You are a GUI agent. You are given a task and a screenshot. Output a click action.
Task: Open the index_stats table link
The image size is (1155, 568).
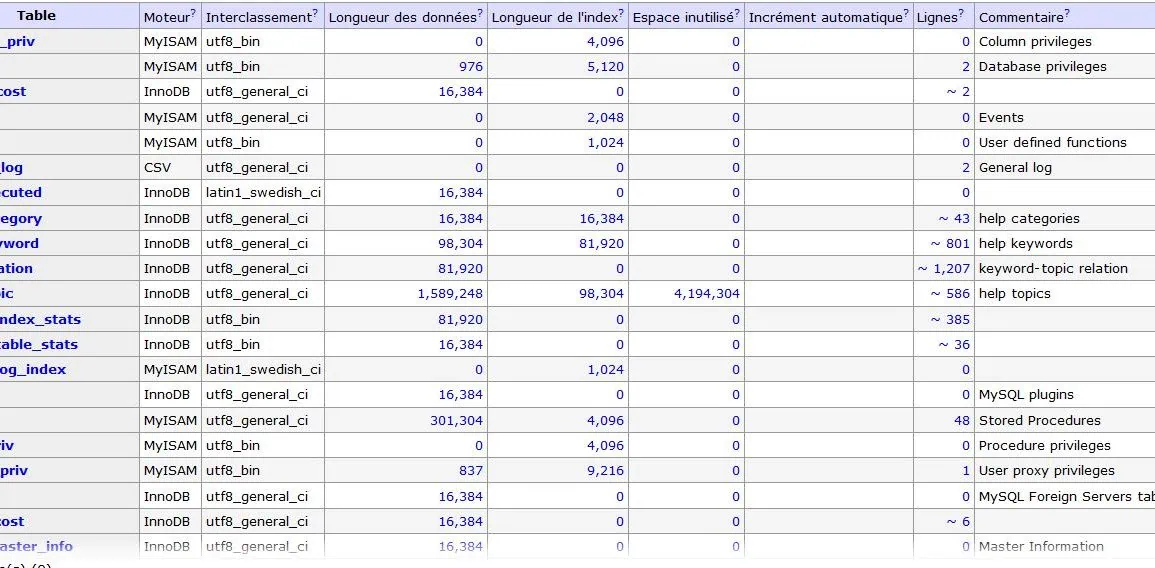click(x=40, y=319)
